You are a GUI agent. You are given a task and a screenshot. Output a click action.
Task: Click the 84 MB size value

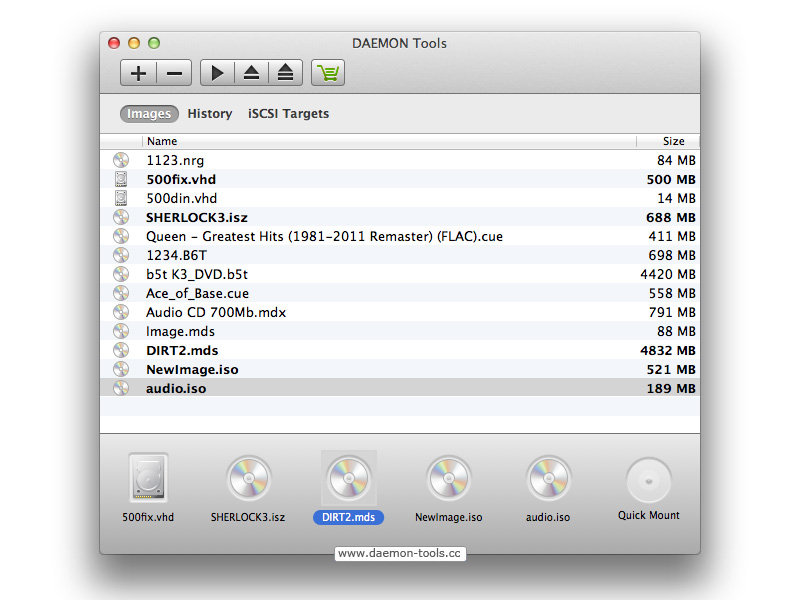[676, 160]
